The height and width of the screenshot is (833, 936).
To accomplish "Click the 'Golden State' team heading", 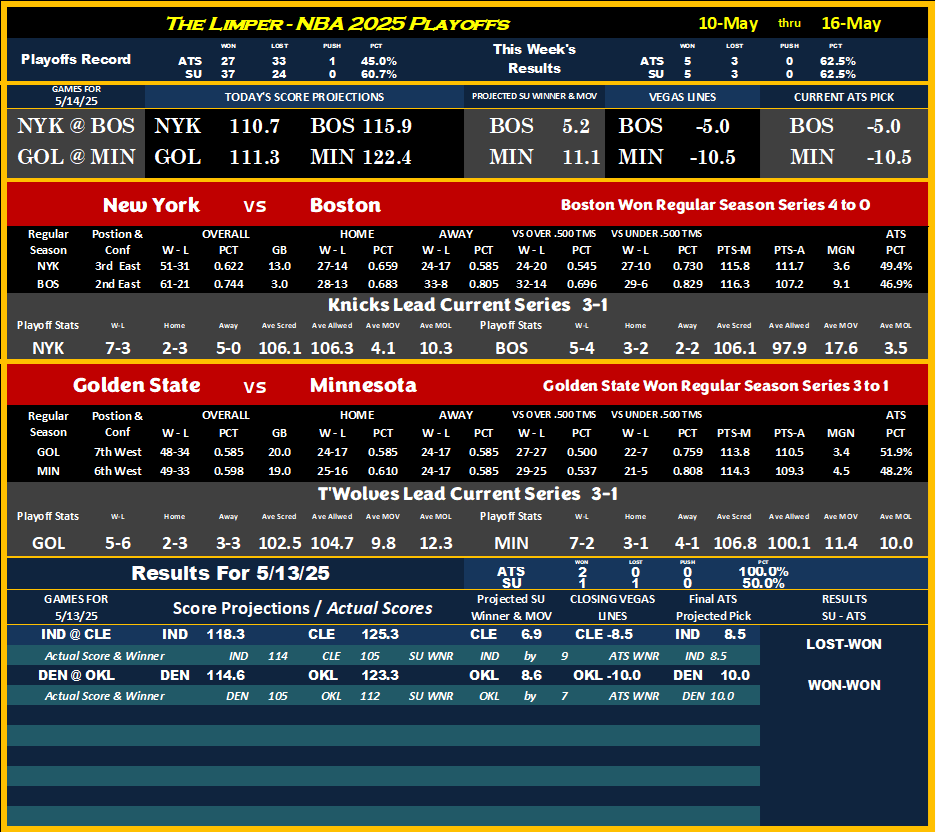I will coord(136,385).
